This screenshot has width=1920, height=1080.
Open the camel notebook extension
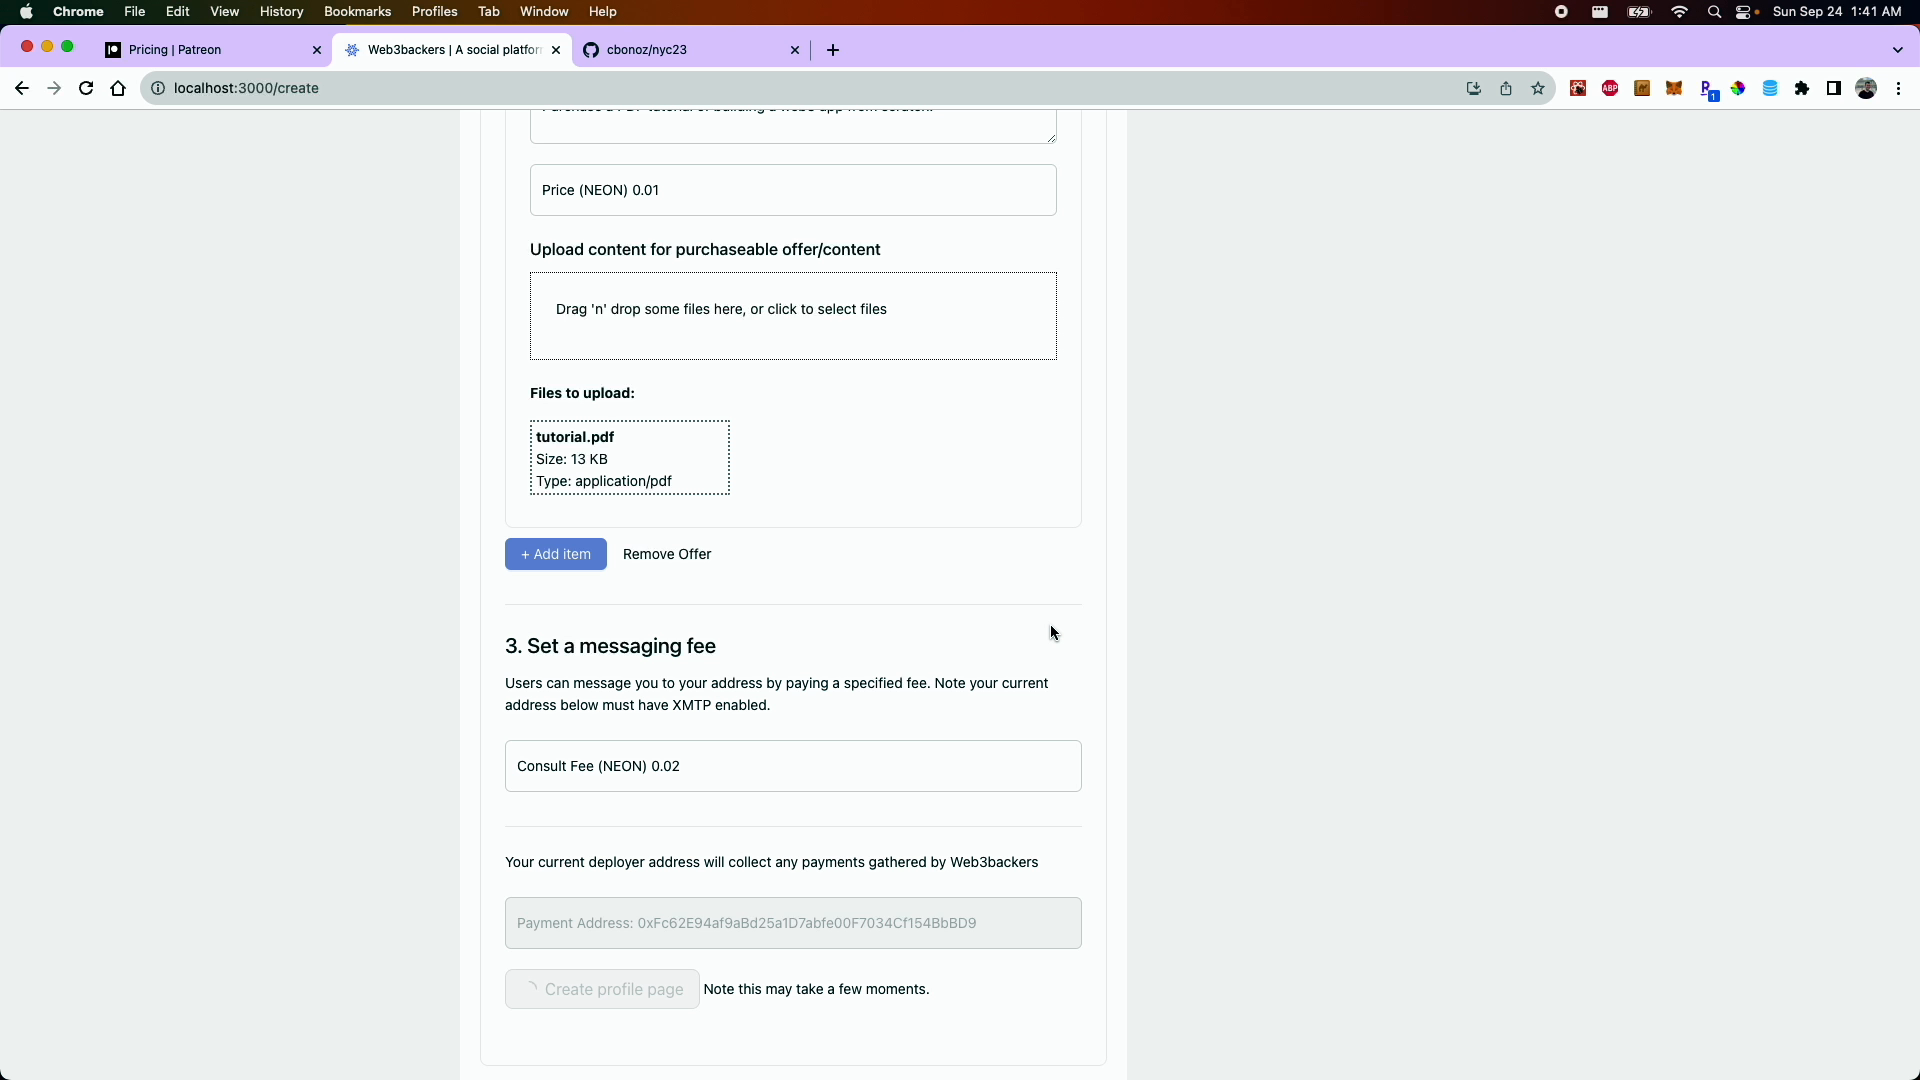(x=1642, y=88)
